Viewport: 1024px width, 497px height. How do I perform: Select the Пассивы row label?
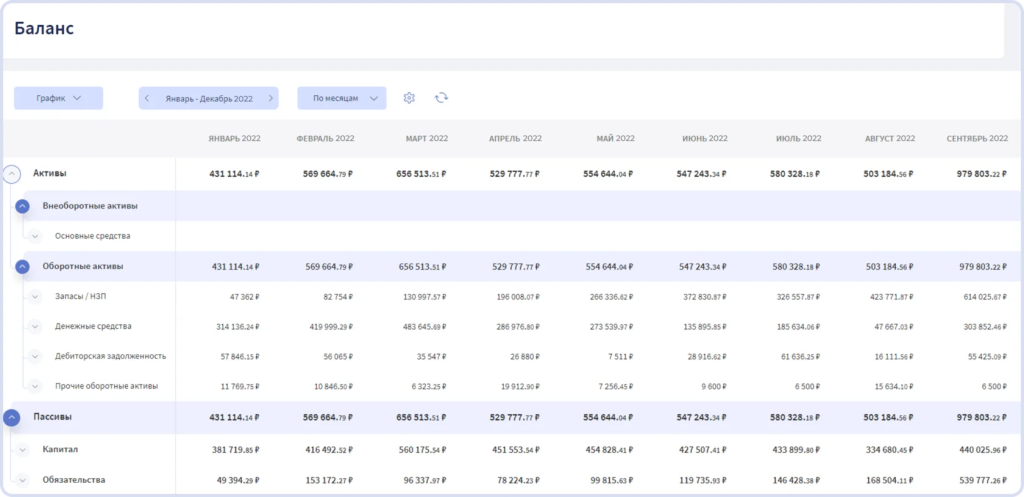(52, 417)
